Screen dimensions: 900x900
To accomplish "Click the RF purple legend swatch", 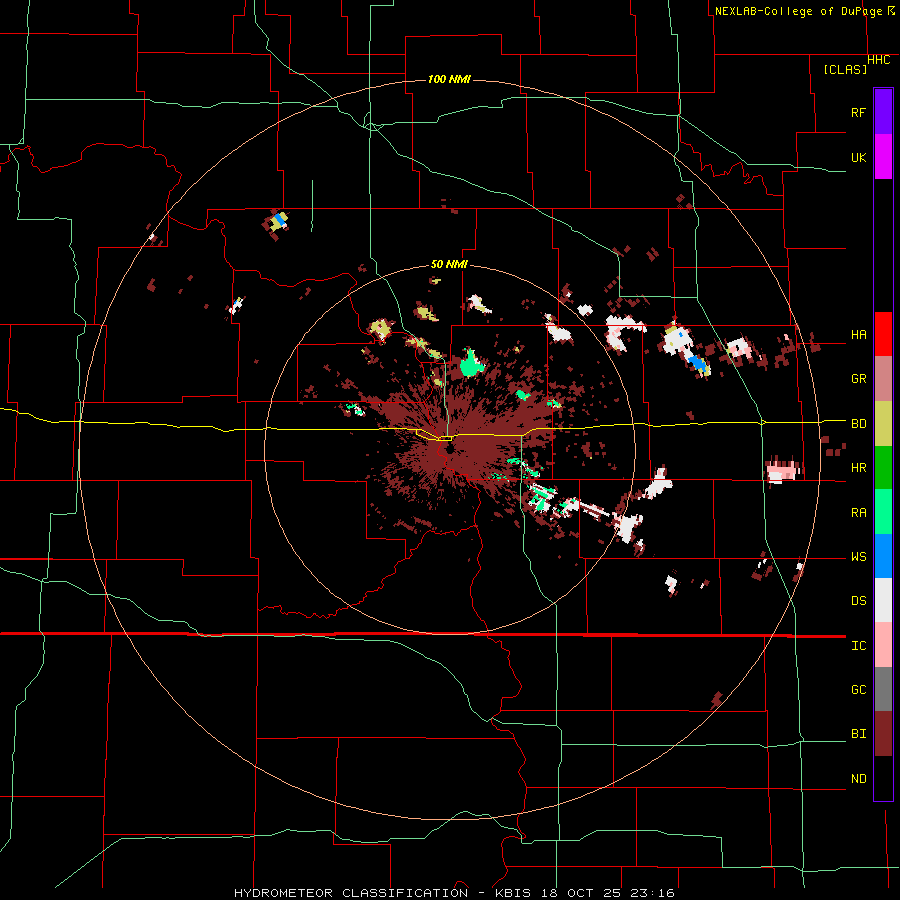I will [883, 112].
